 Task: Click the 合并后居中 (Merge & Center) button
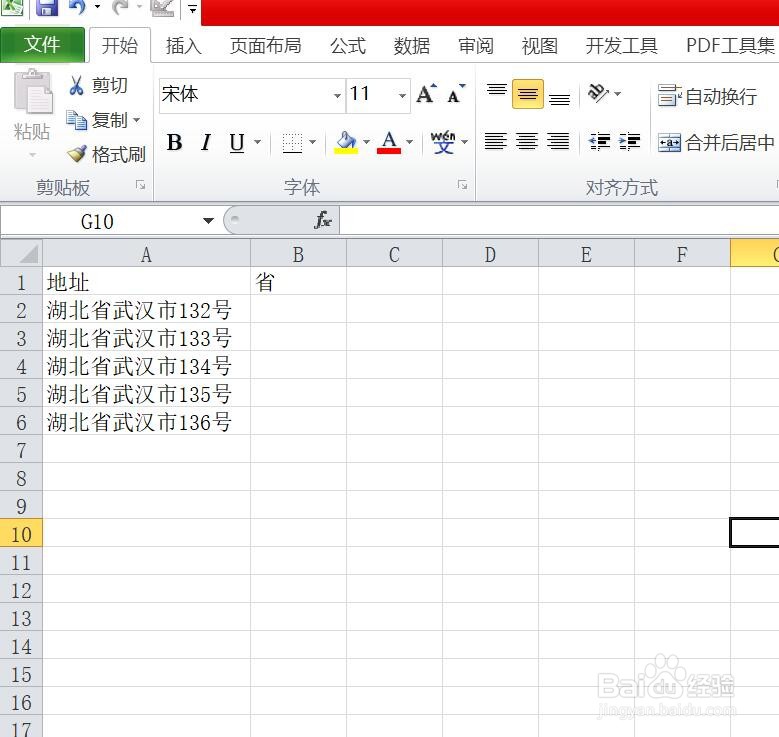click(x=716, y=143)
